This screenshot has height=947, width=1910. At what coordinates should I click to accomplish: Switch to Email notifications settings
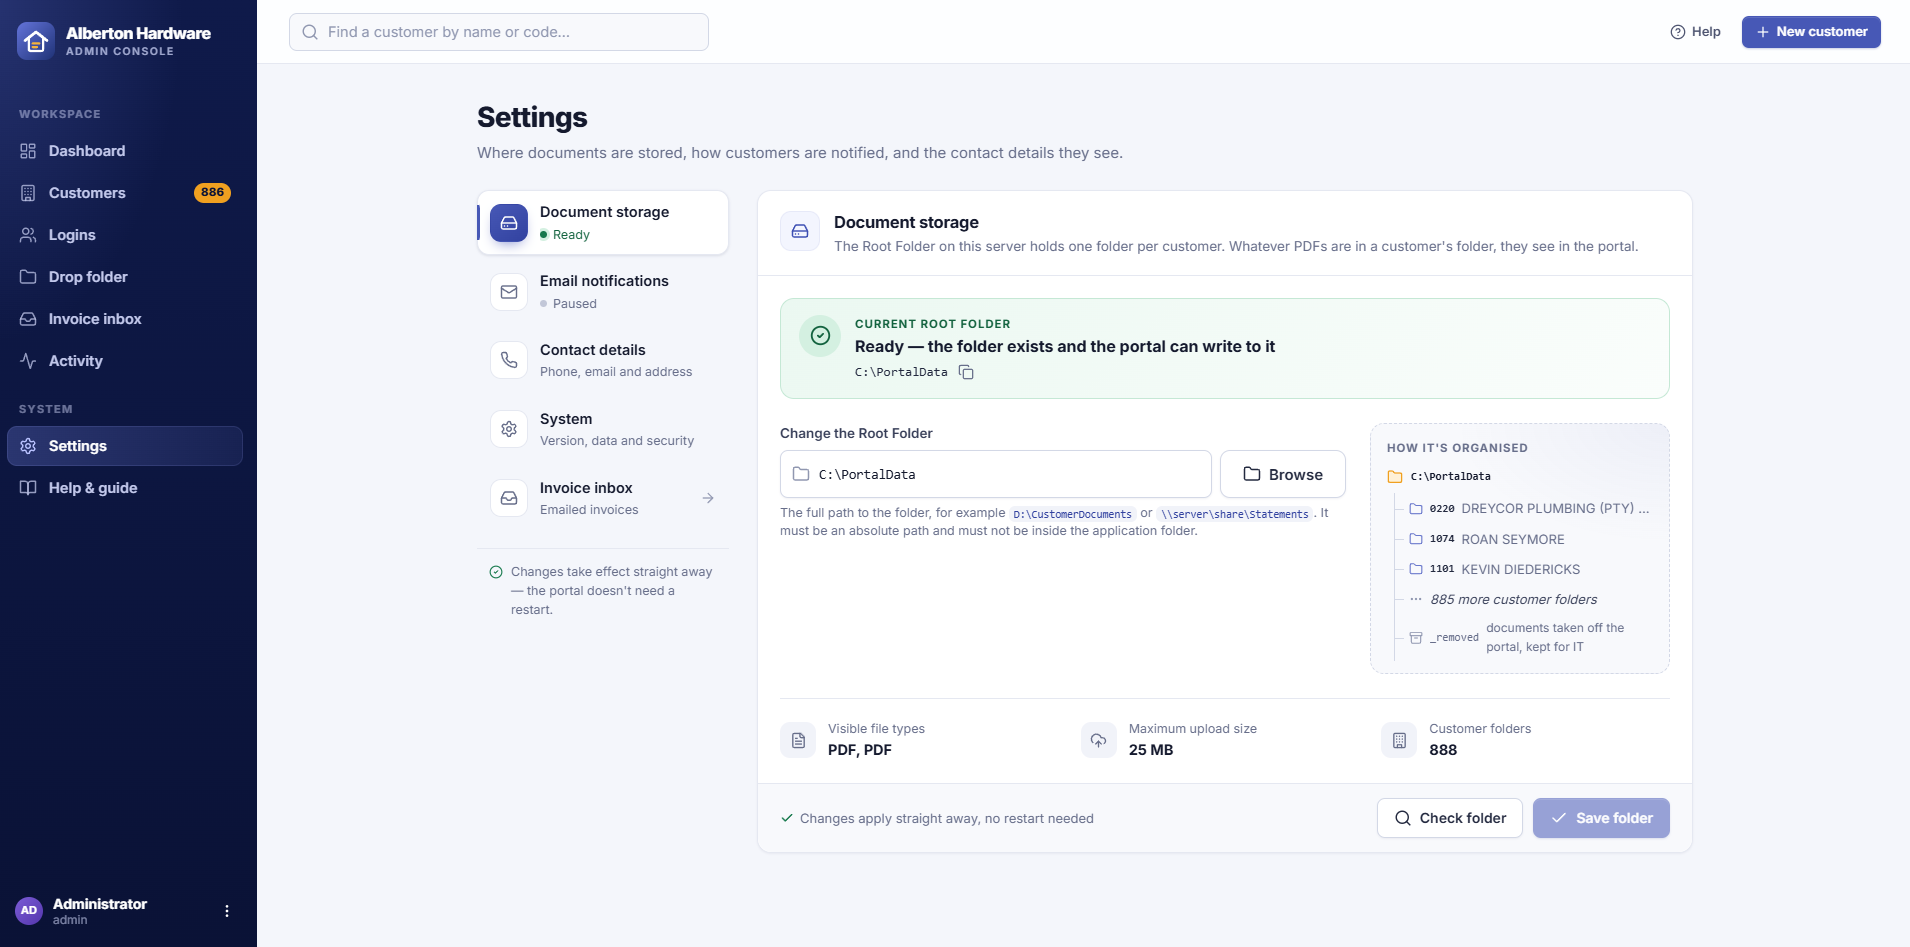tap(603, 292)
